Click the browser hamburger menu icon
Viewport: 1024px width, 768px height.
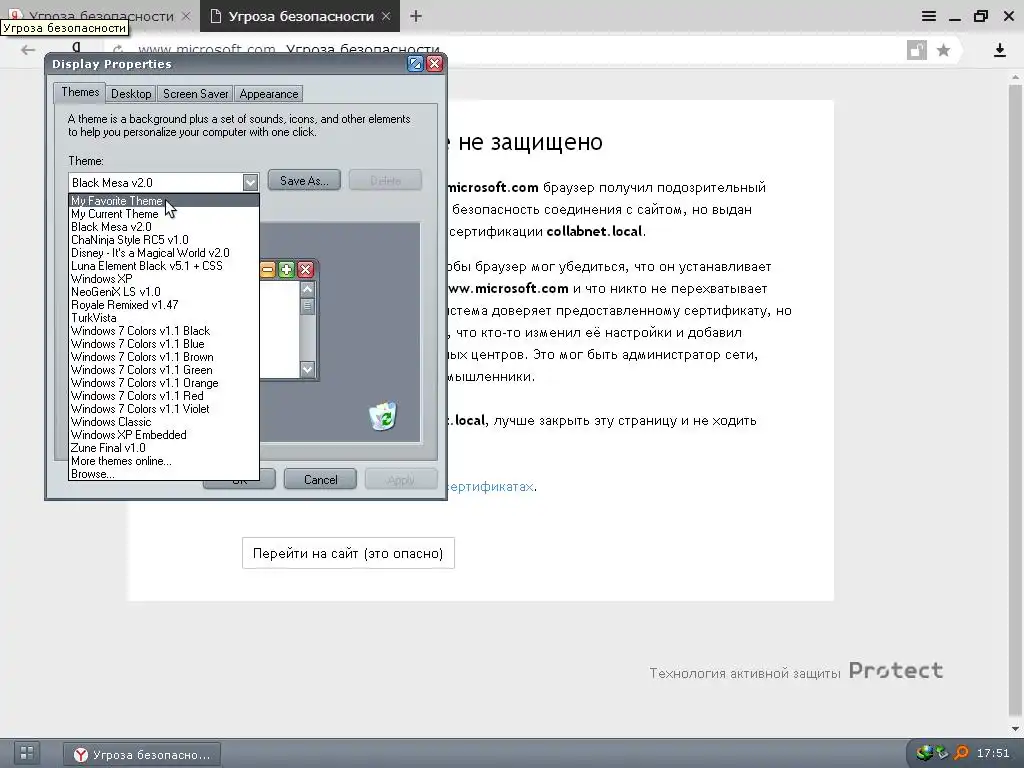[929, 16]
